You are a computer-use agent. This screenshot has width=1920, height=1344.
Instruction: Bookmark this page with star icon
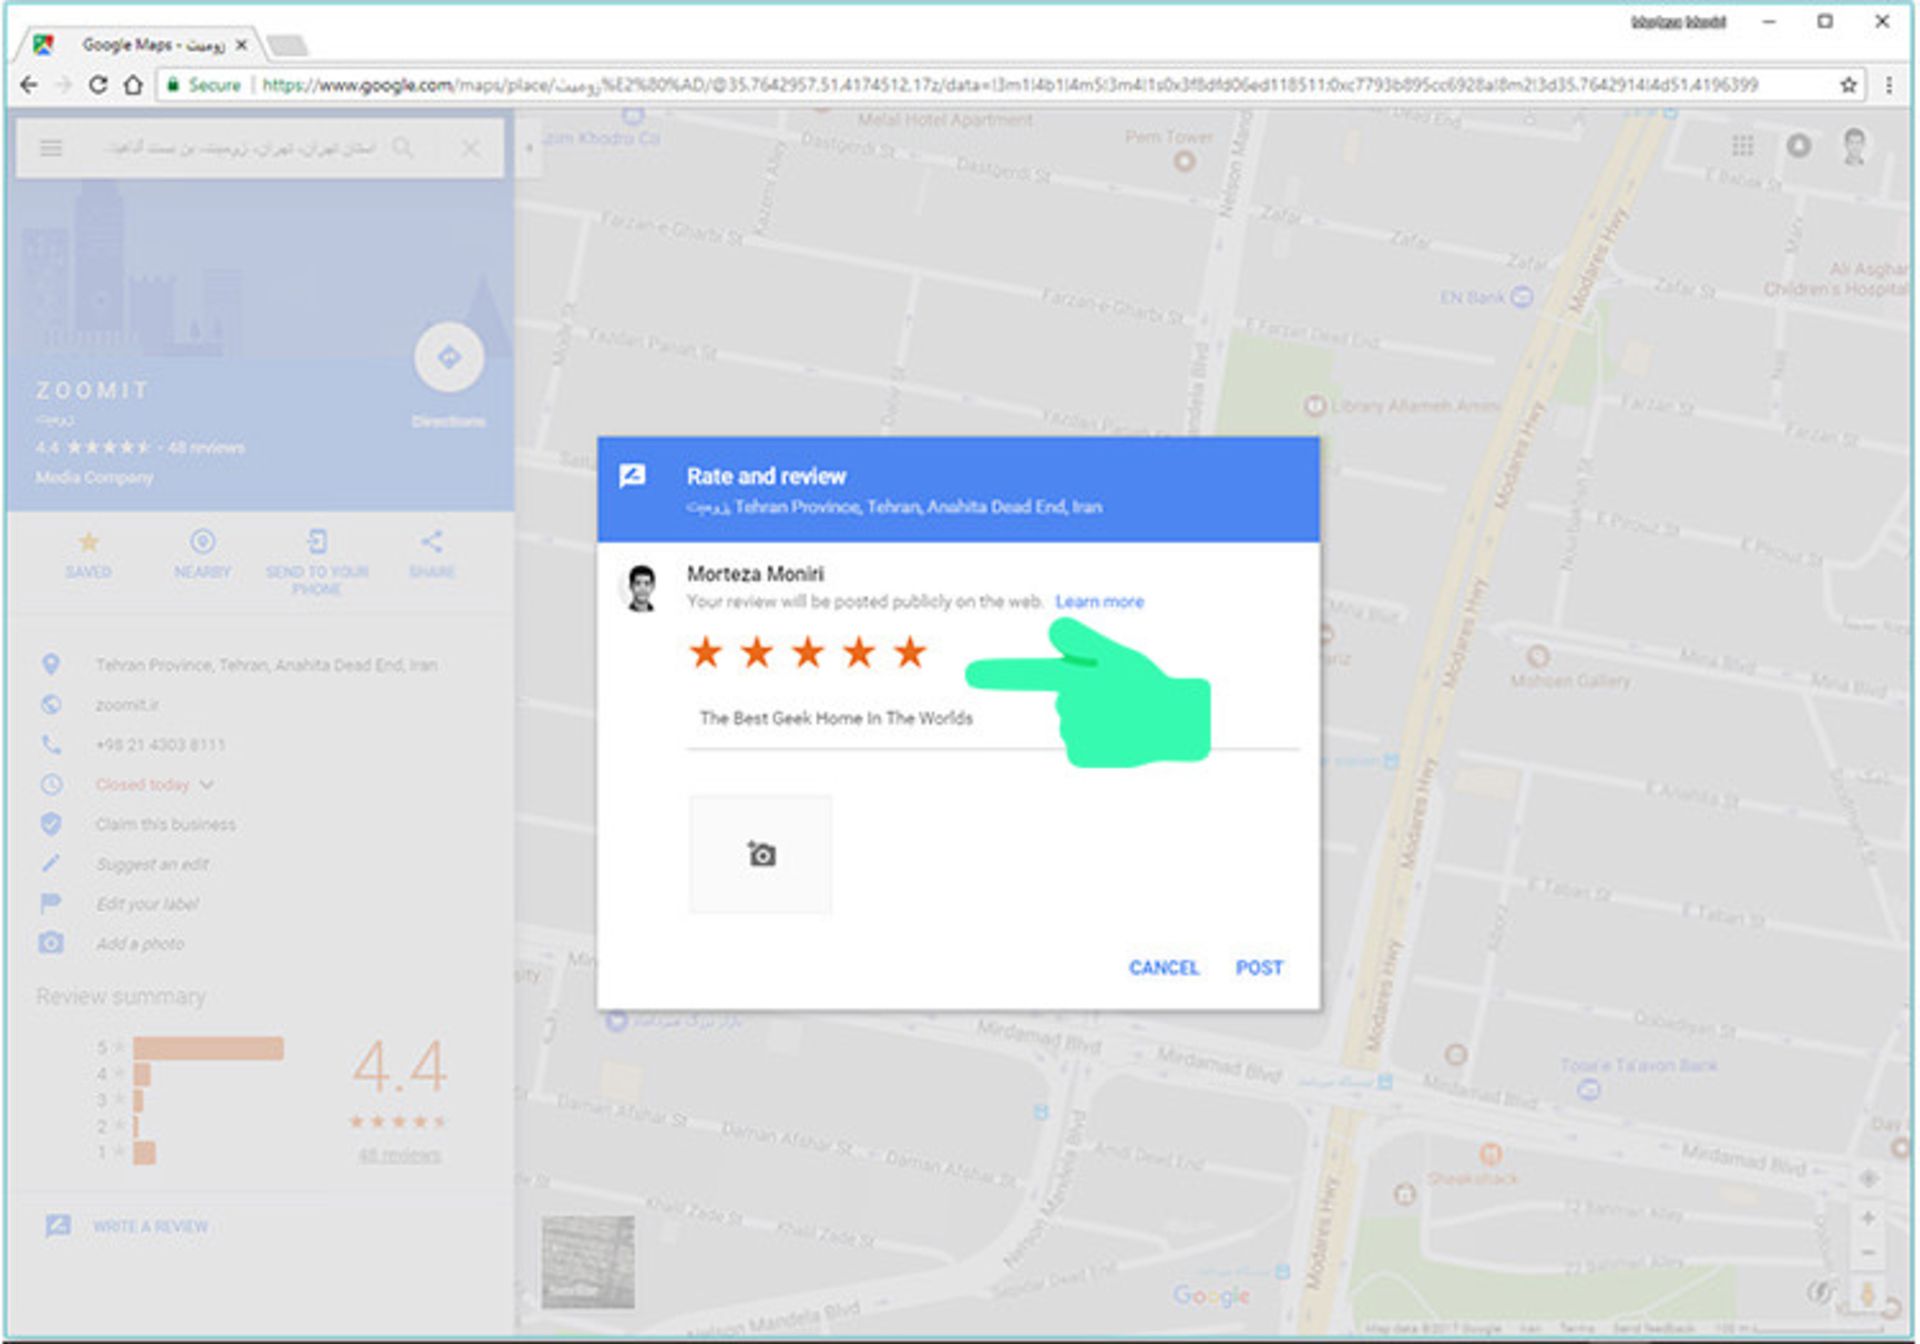pos(1848,85)
